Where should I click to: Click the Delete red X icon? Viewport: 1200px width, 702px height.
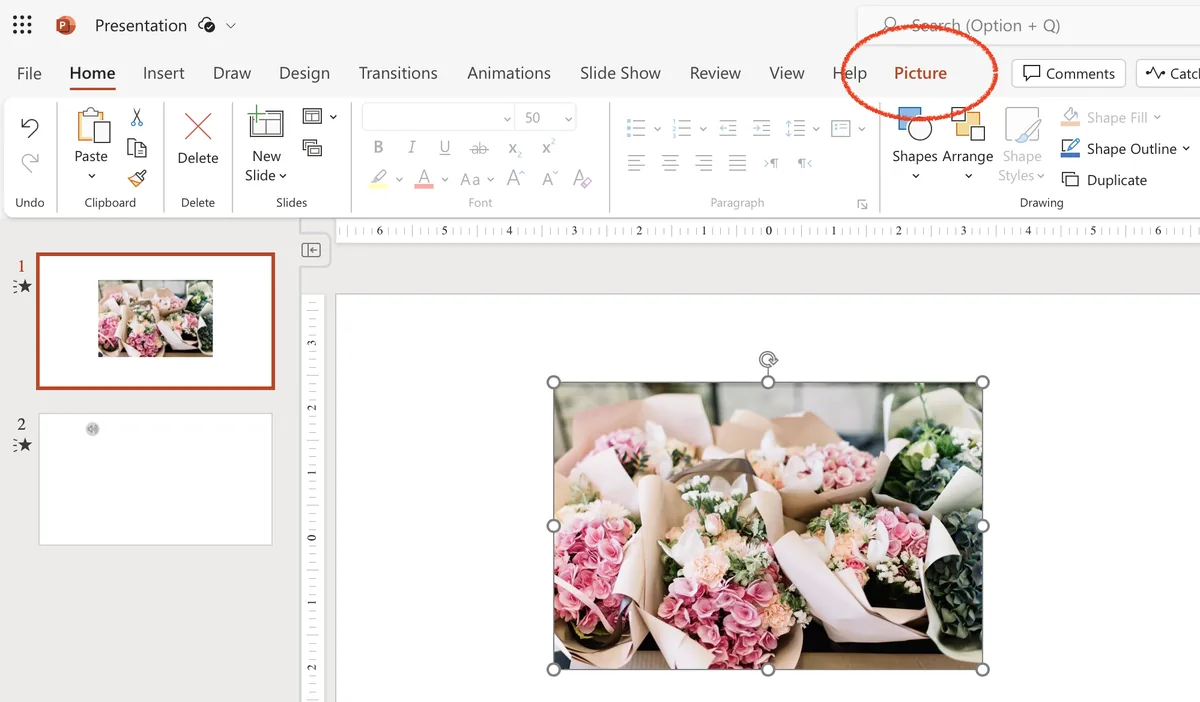(x=198, y=127)
